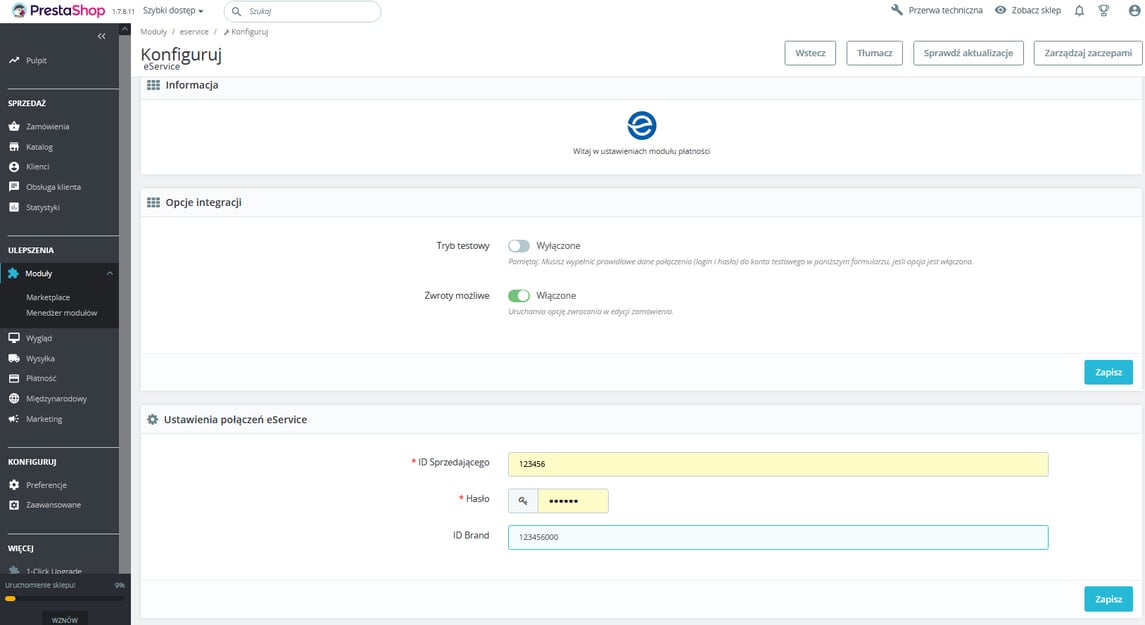This screenshot has width=1145, height=625.
Task: Click the PrestaShop logo
Action: pos(58,10)
